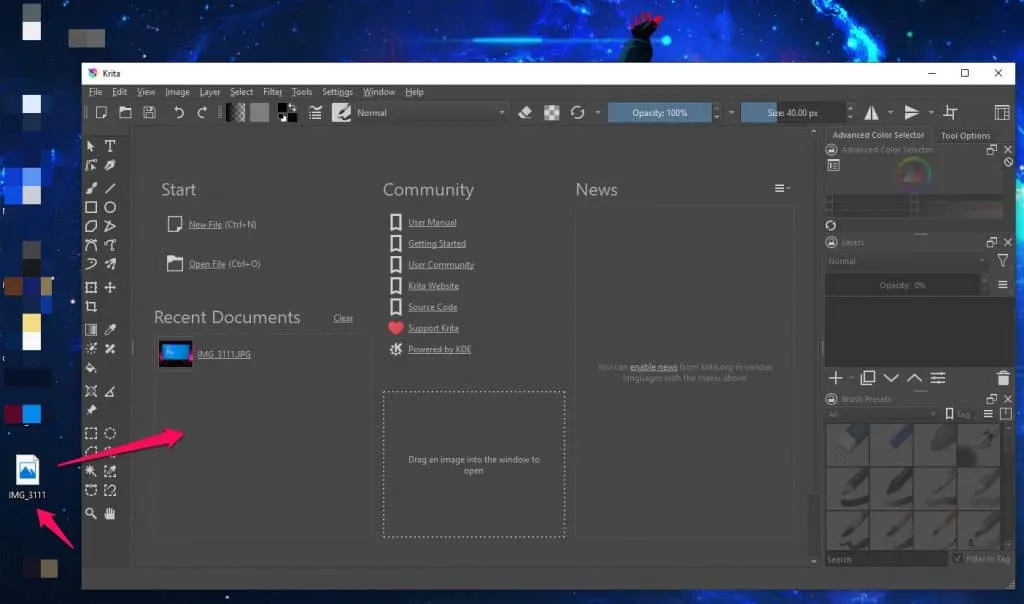Image resolution: width=1024 pixels, height=604 pixels.
Task: Toggle preserve alpha checkerboard button
Action: pos(551,113)
